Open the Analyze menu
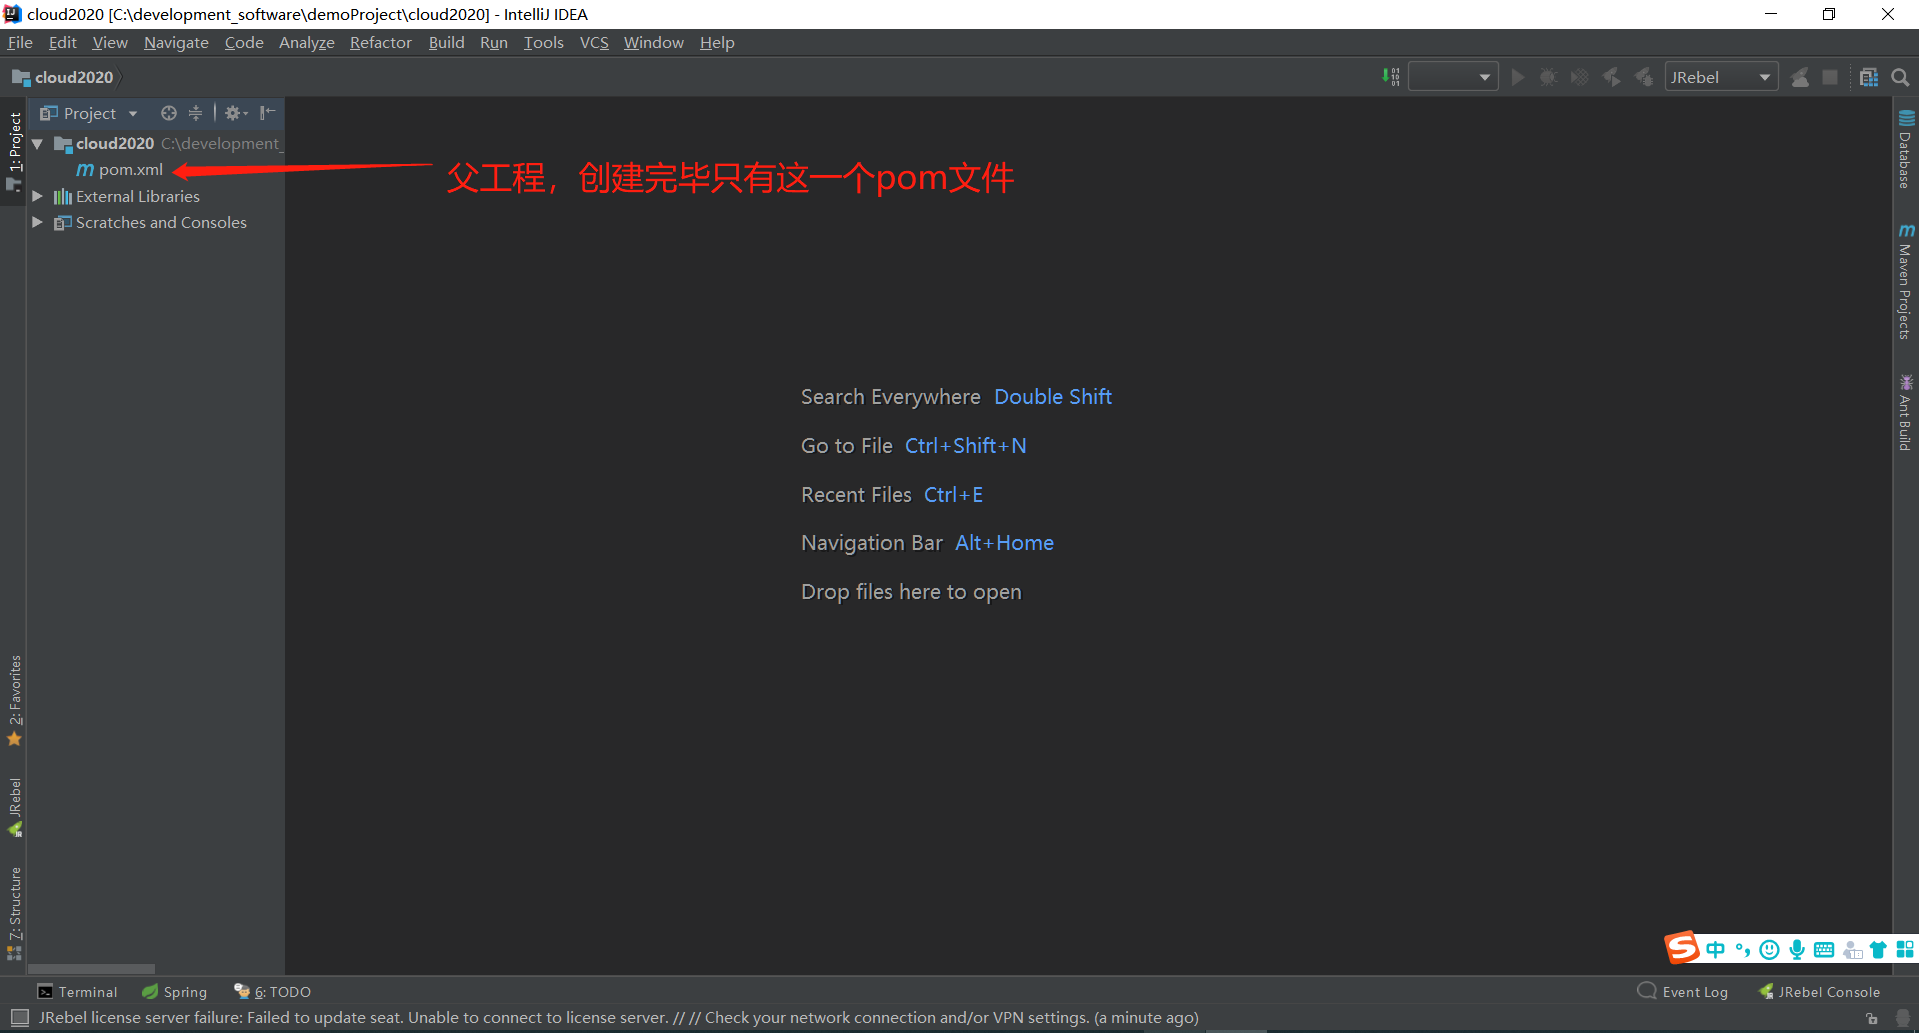This screenshot has width=1919, height=1033. pyautogui.click(x=306, y=43)
